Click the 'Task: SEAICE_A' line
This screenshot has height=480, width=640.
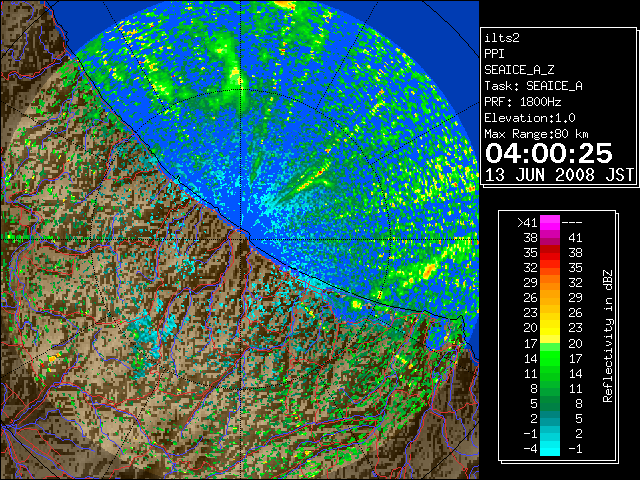[x=533, y=86]
